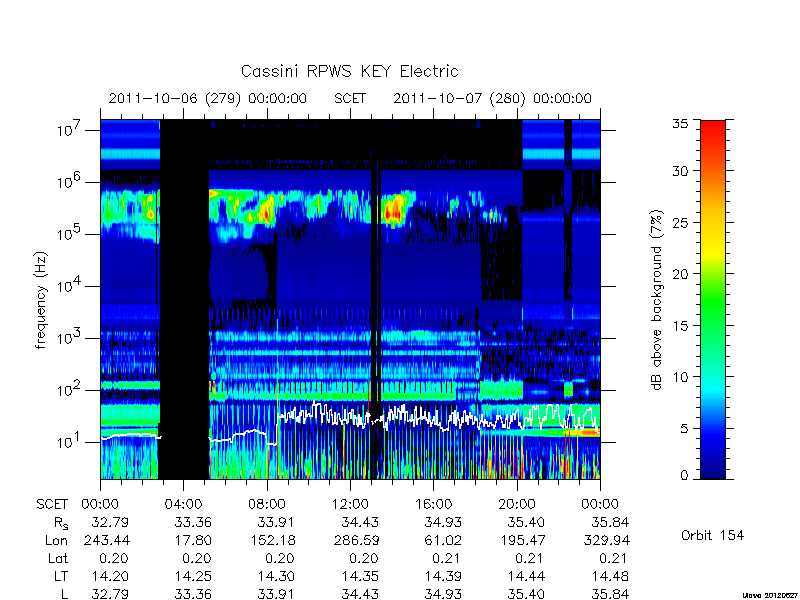
Task: Click the '16:00' time tick label
Action: click(x=433, y=505)
